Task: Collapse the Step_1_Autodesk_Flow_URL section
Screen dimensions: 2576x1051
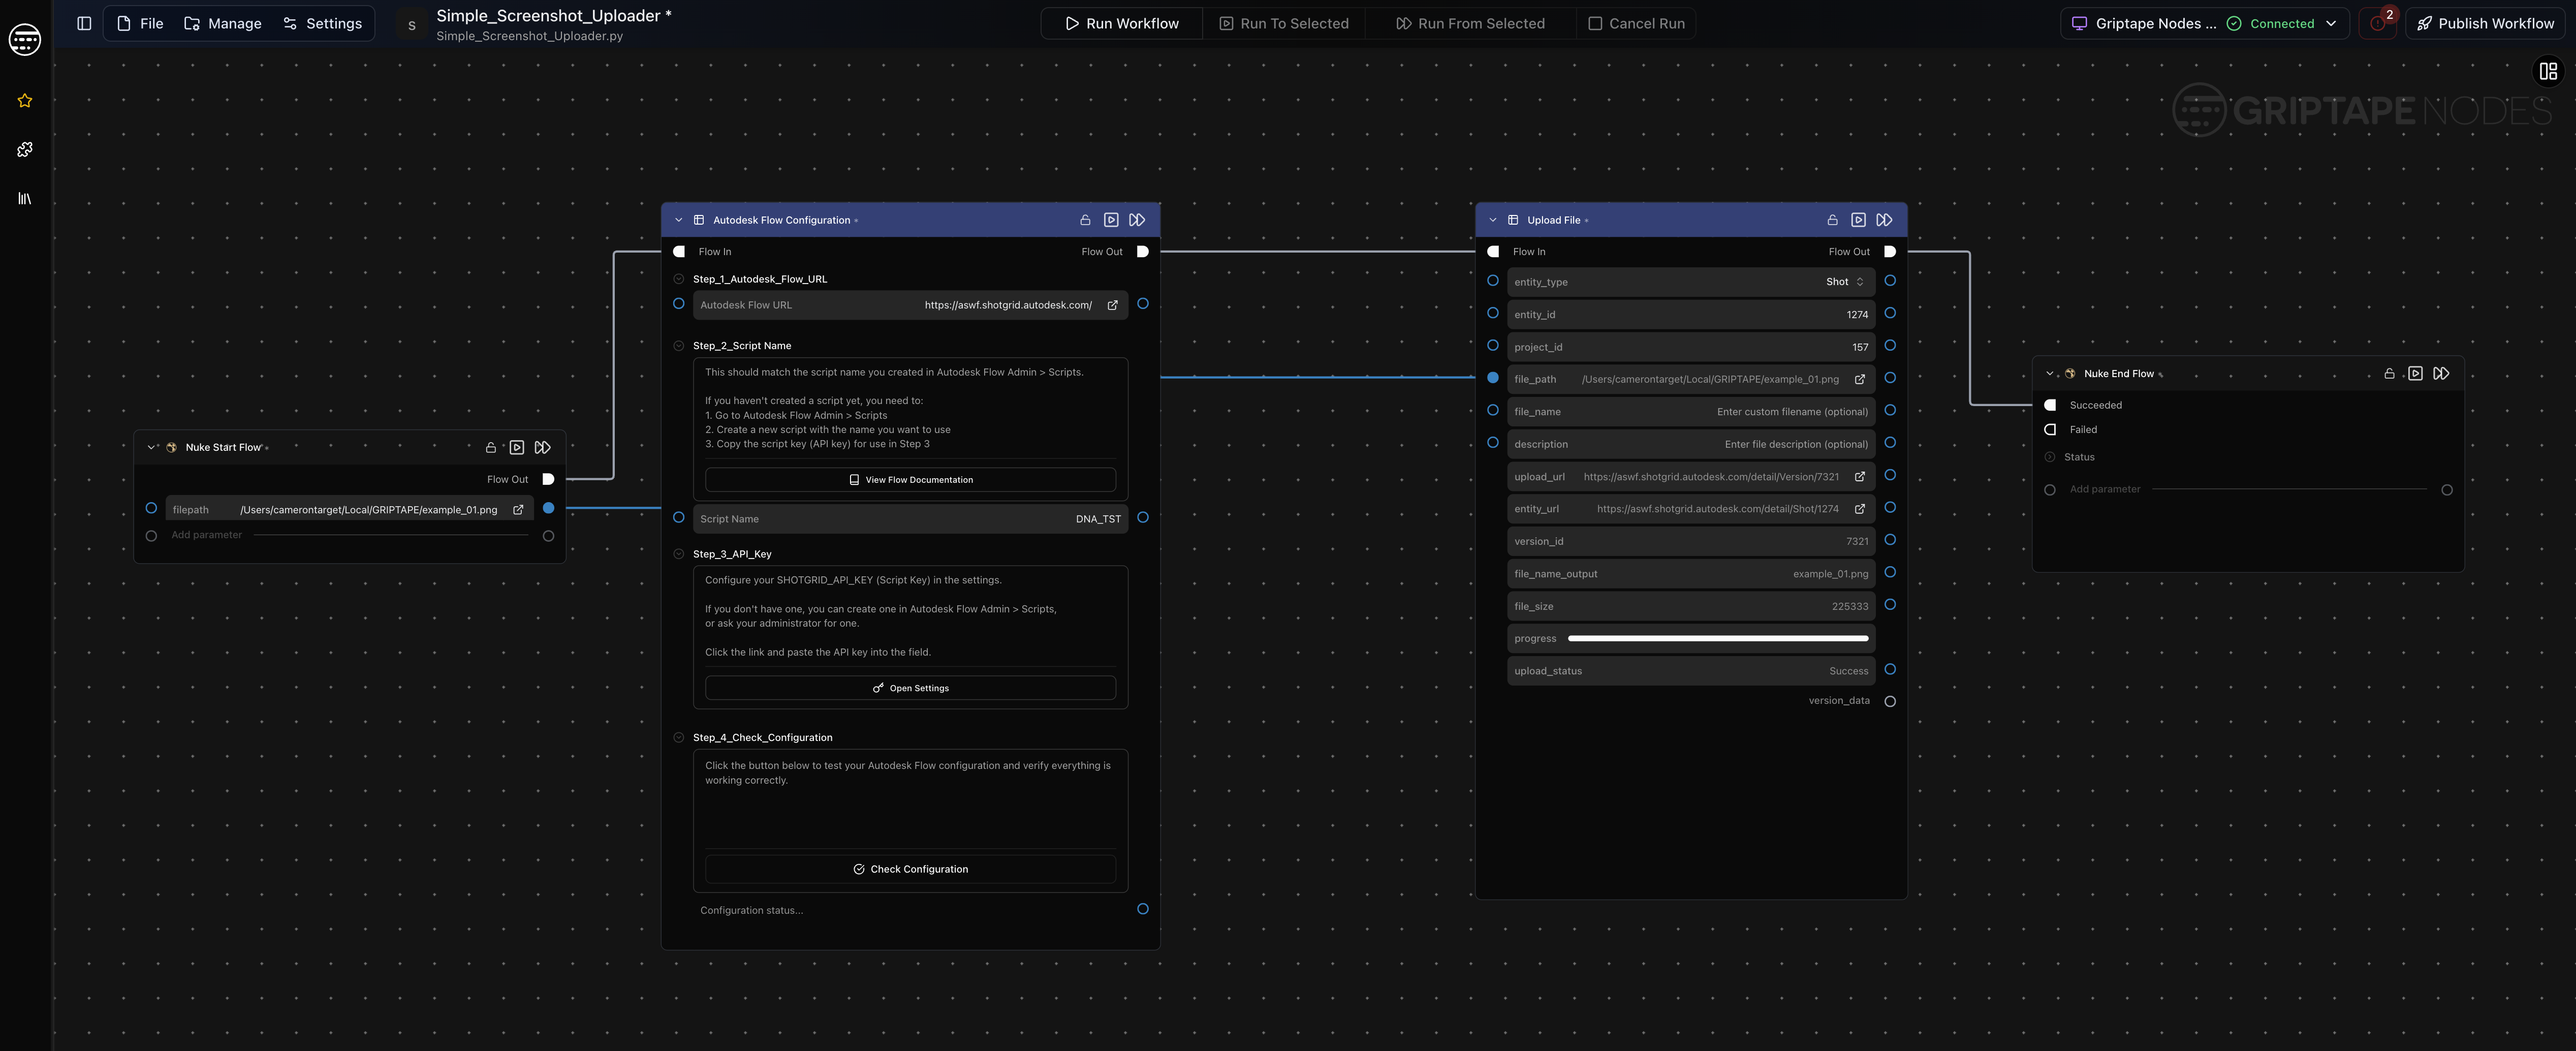Action: [x=679, y=279]
